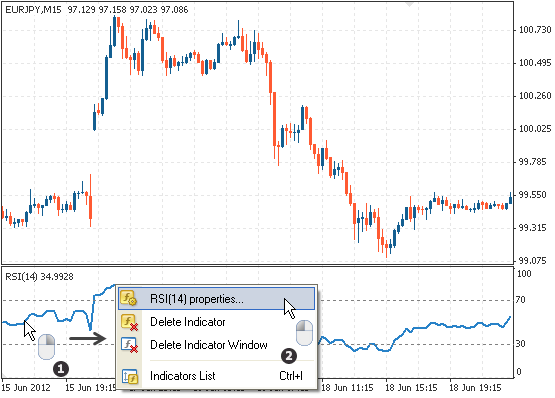Click the RSI properties gear icon
Screen dimensions: 555x398
128,298
